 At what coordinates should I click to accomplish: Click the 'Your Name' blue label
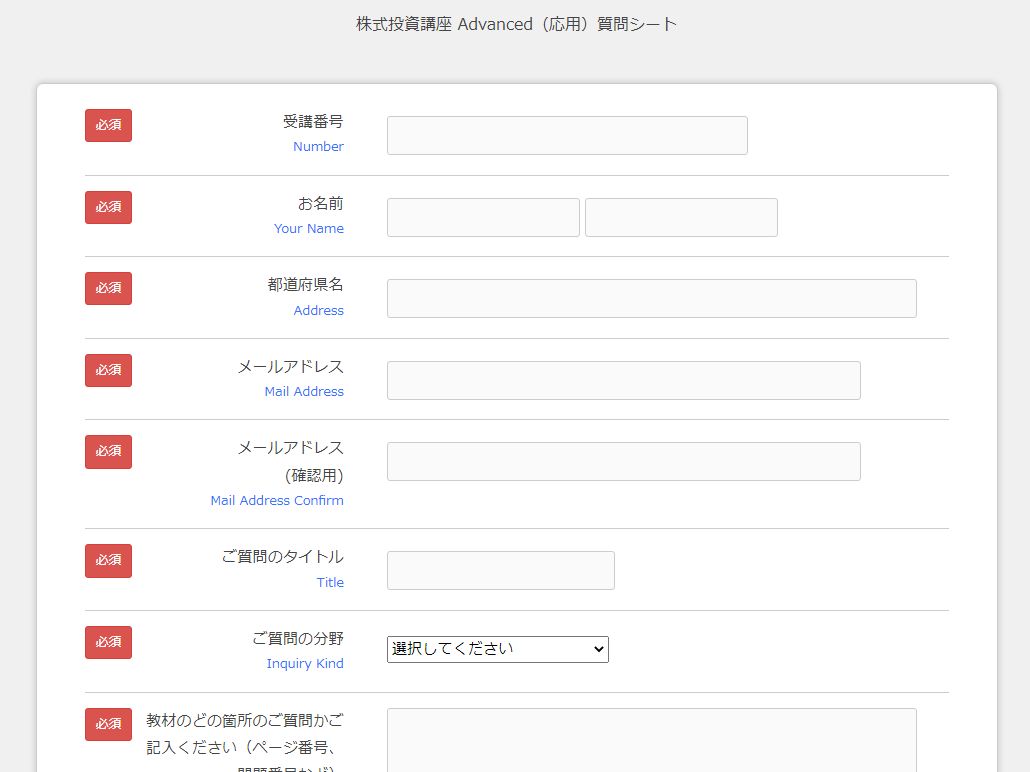(x=309, y=229)
